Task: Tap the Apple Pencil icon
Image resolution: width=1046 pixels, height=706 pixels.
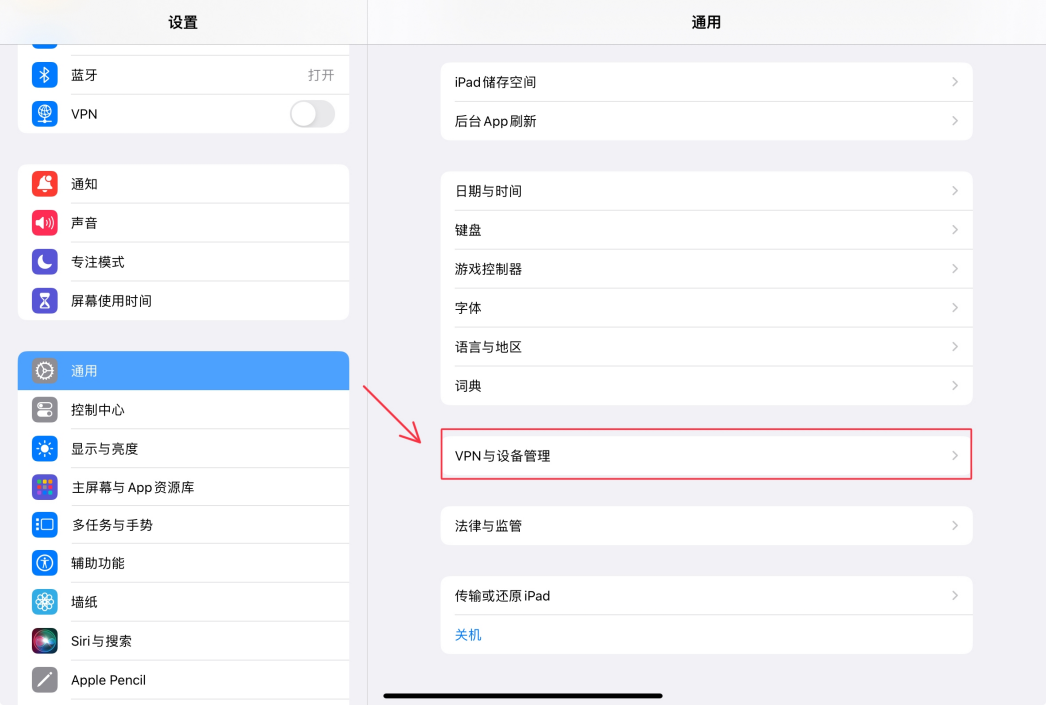Action: (45, 680)
